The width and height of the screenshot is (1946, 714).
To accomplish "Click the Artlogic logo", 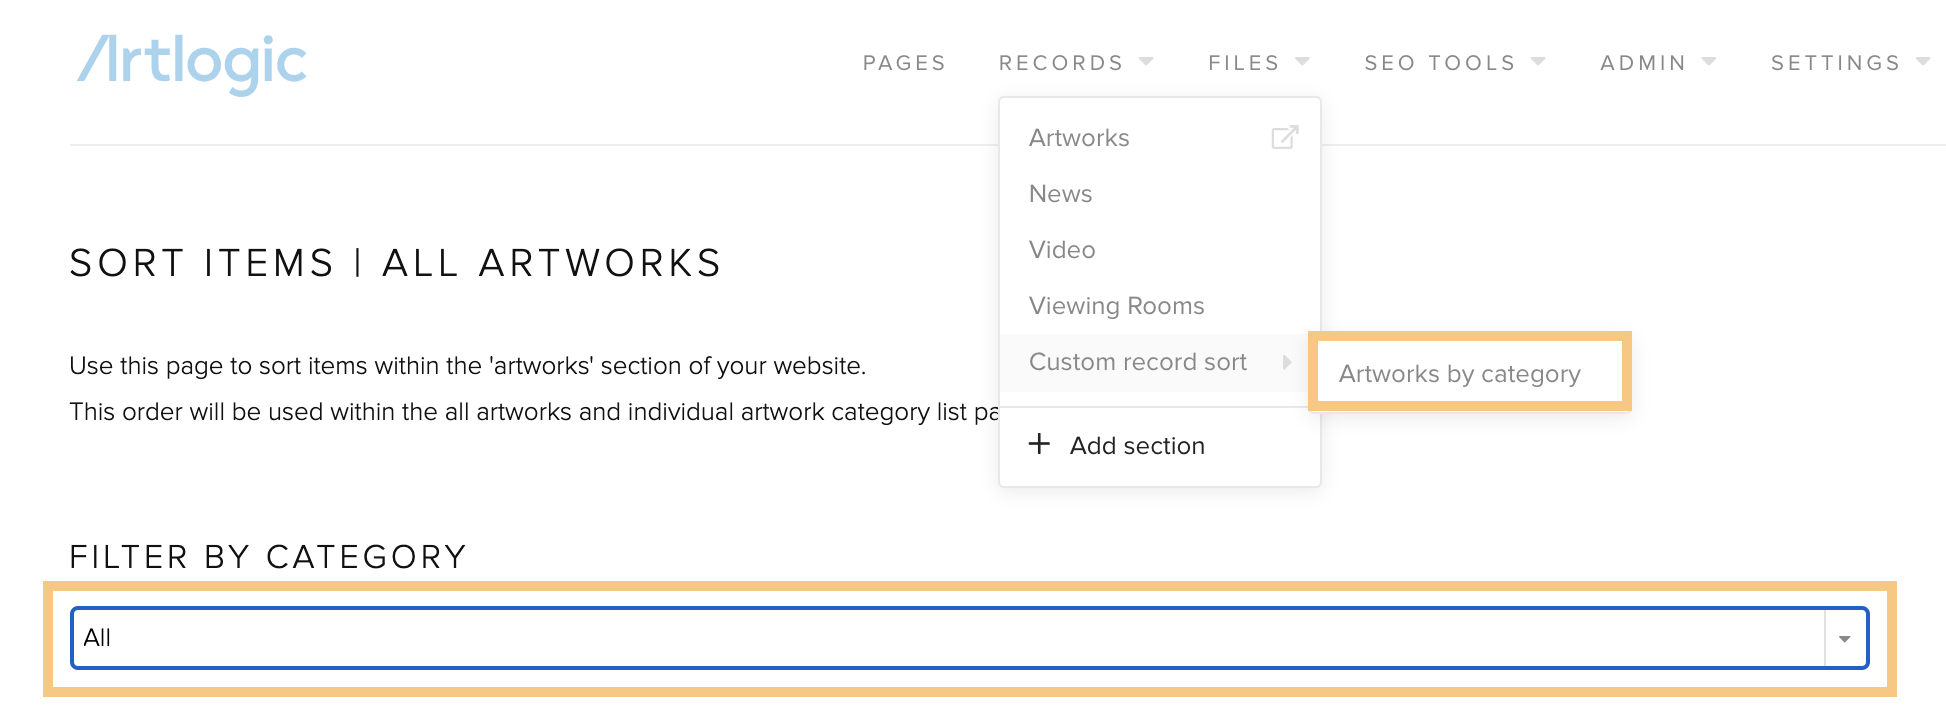I will (192, 64).
